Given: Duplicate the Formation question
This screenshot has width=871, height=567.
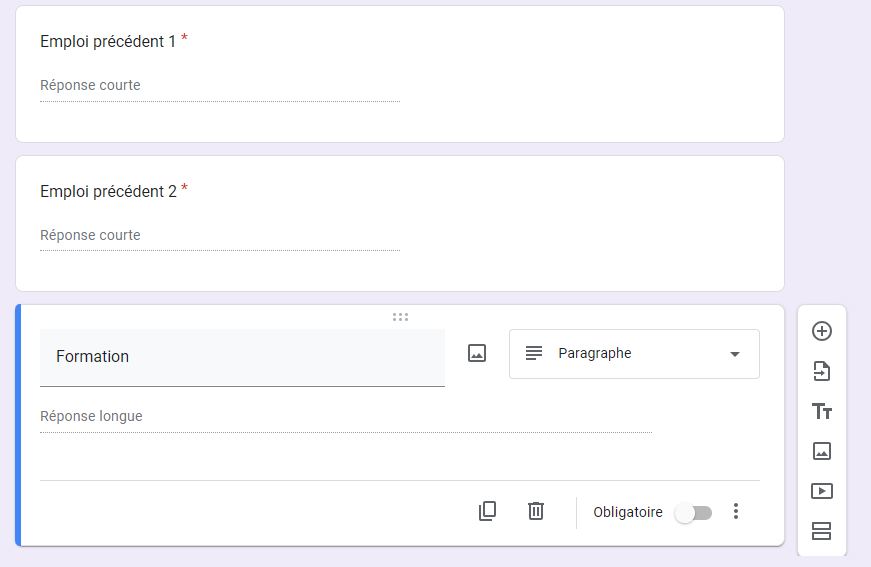Looking at the screenshot, I should 487,511.
